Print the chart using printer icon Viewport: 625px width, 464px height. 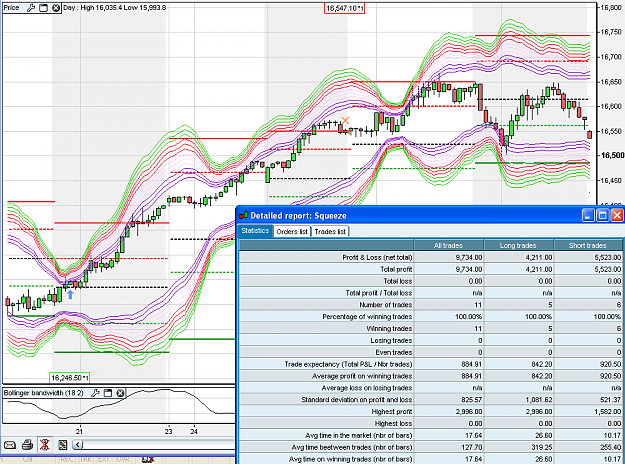pyautogui.click(x=27, y=445)
